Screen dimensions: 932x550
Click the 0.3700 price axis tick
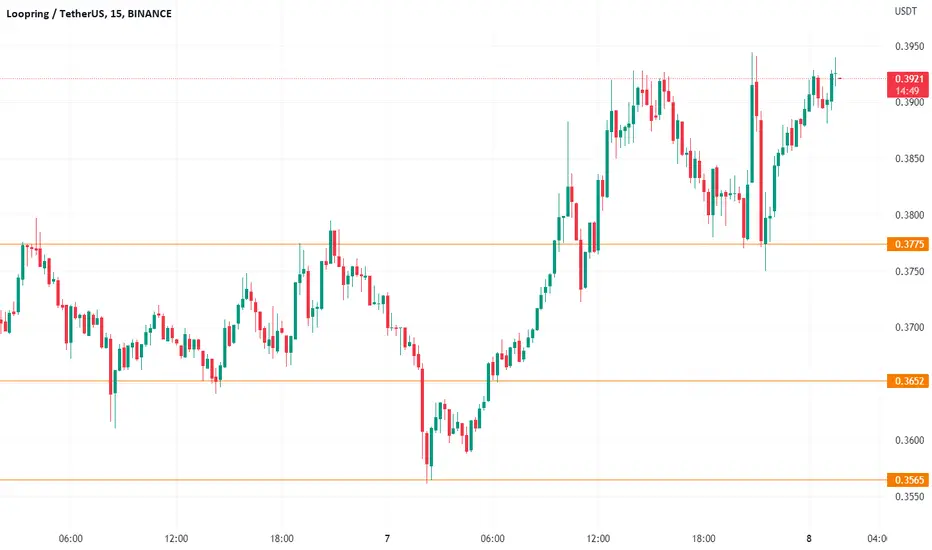909,328
